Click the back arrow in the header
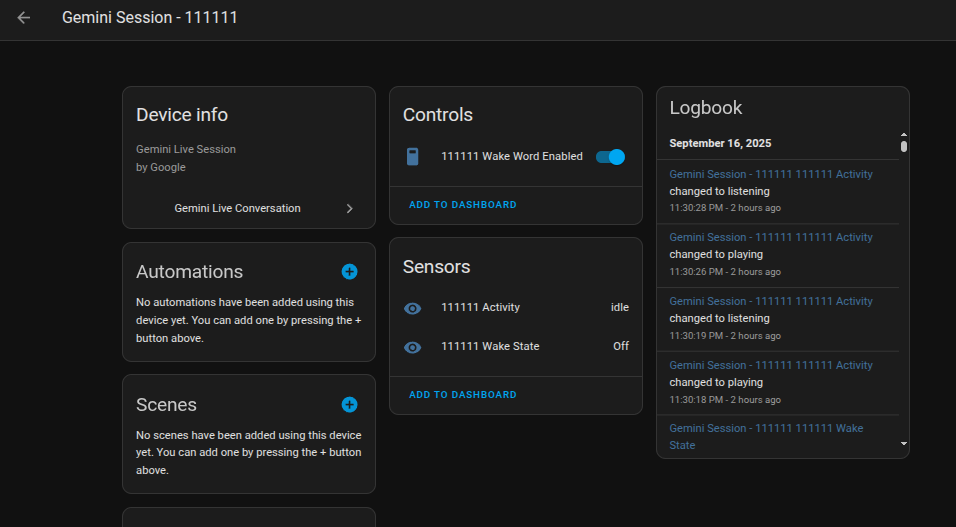The width and height of the screenshot is (956, 527). pyautogui.click(x=24, y=18)
